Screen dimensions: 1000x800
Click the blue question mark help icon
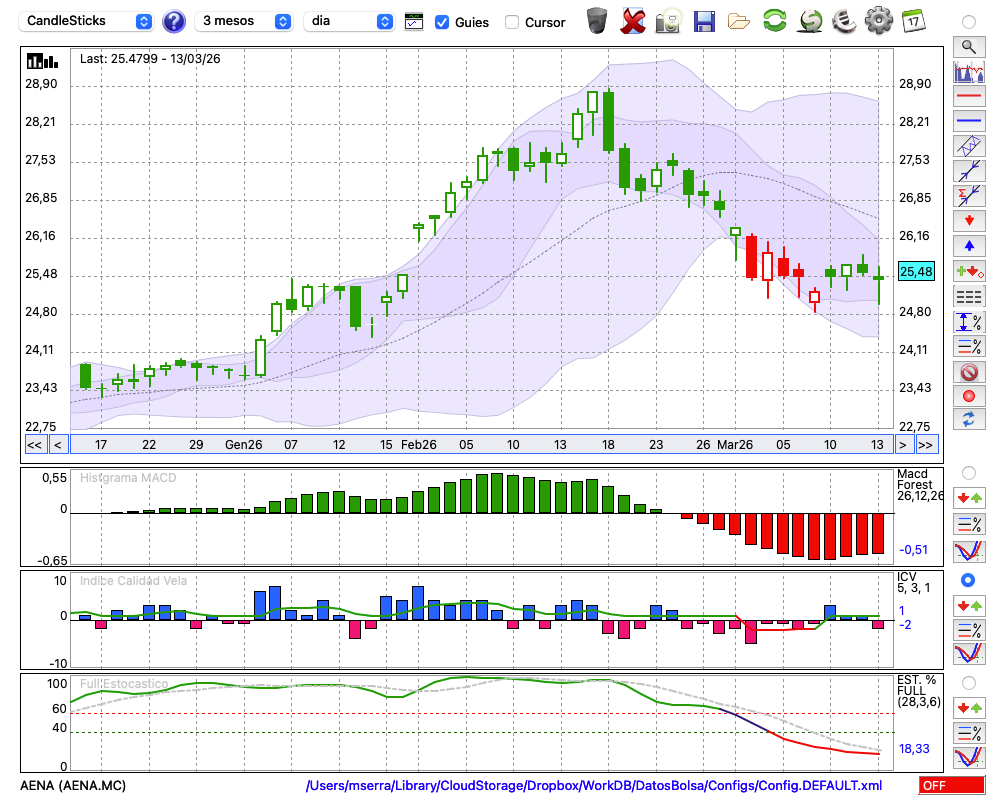pyautogui.click(x=174, y=21)
